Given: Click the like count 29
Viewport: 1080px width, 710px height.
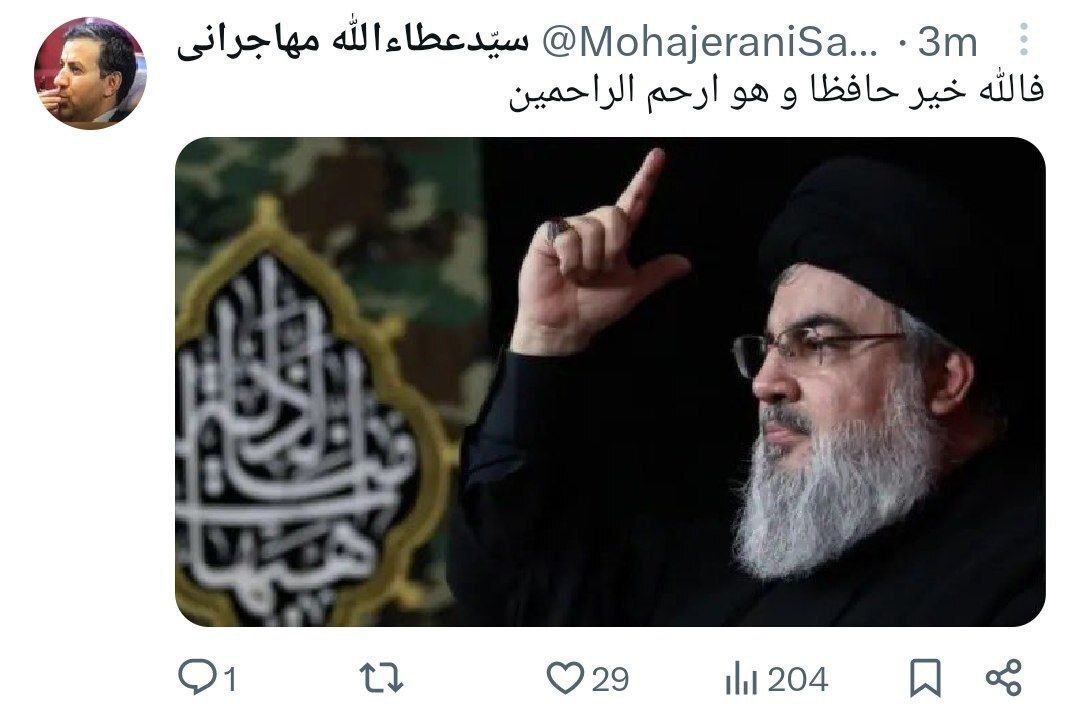Looking at the screenshot, I should pyautogui.click(x=610, y=679).
